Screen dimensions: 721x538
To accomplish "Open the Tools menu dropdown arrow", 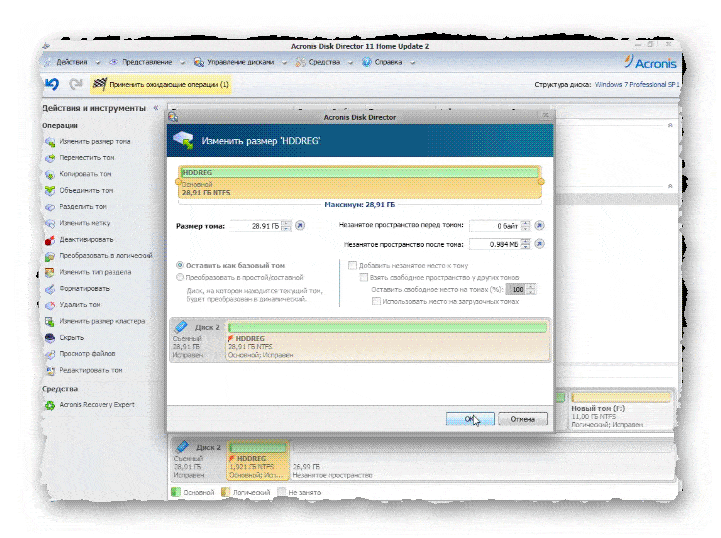I will [x=350, y=63].
